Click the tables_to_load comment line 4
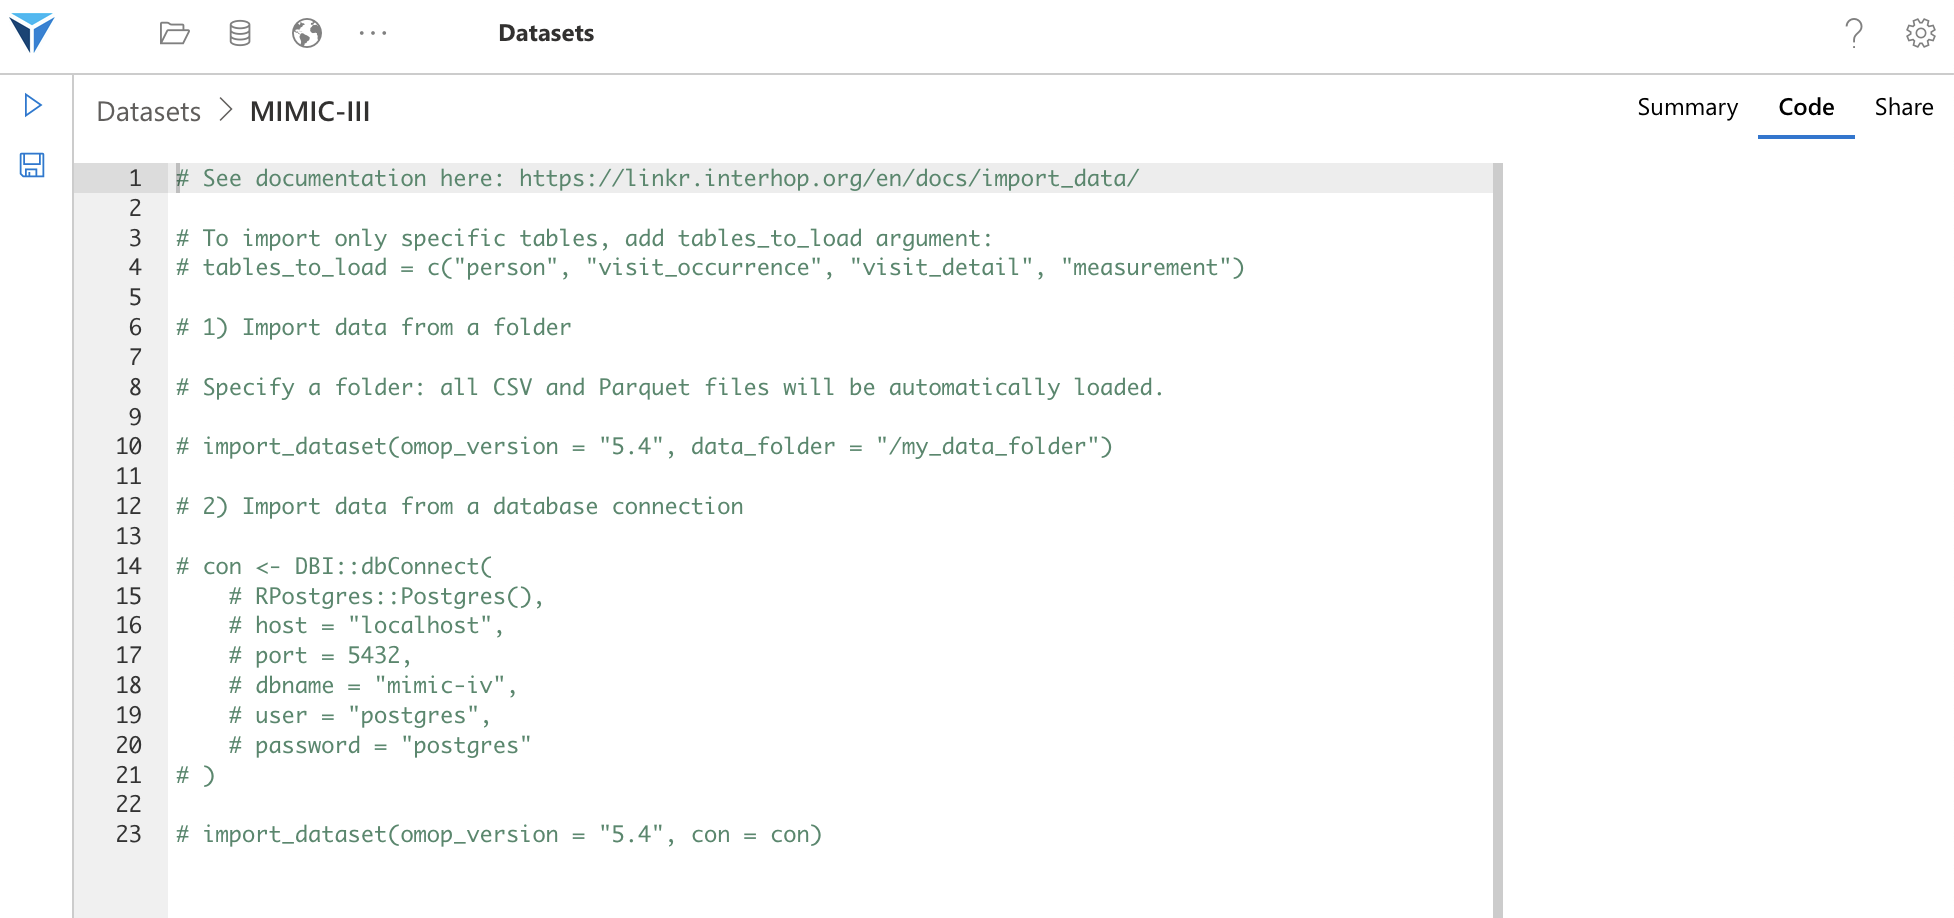1954x918 pixels. (710, 267)
